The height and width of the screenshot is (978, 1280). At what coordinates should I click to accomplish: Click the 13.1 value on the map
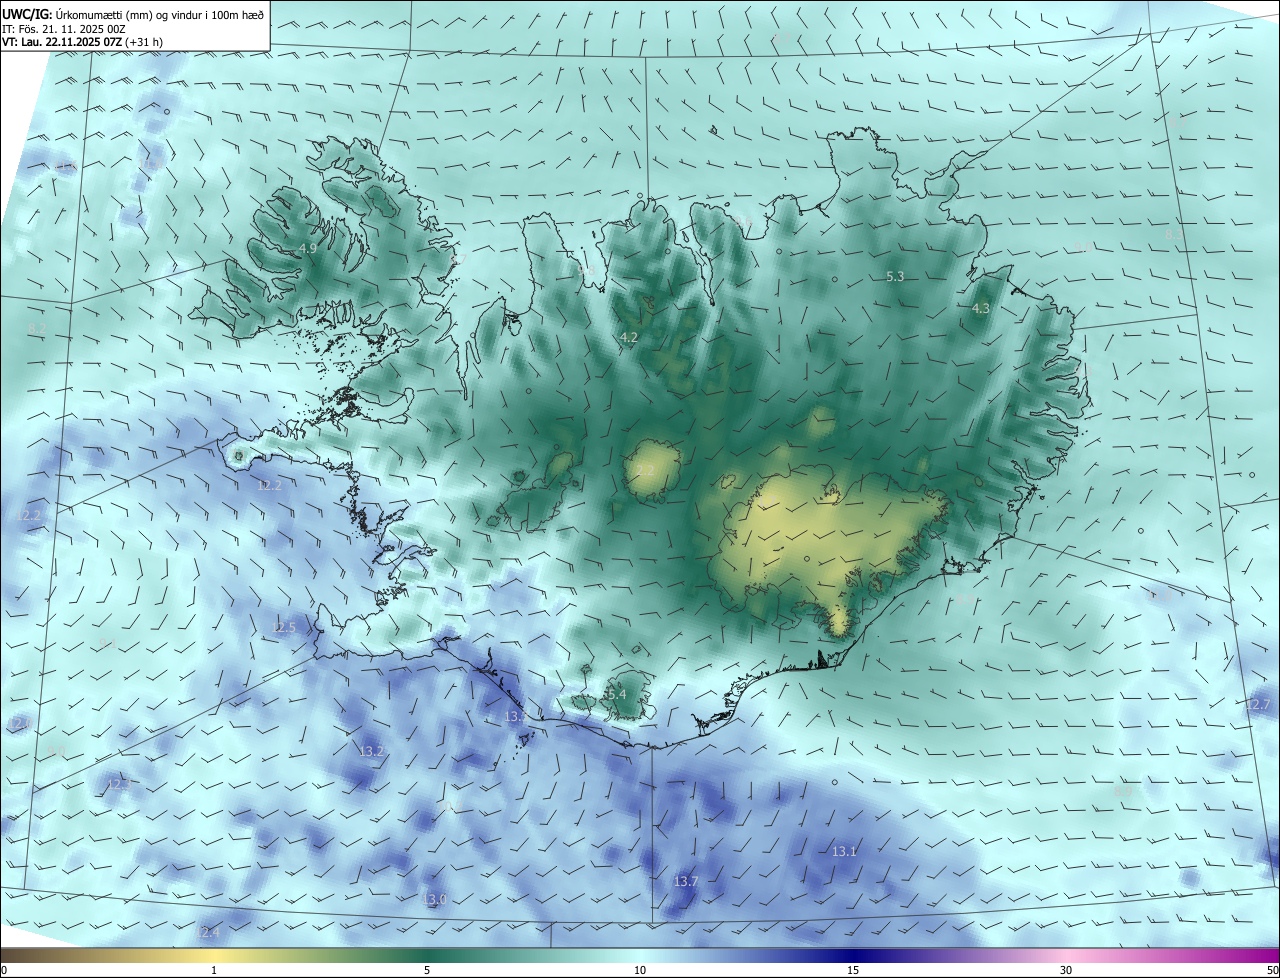(844, 851)
